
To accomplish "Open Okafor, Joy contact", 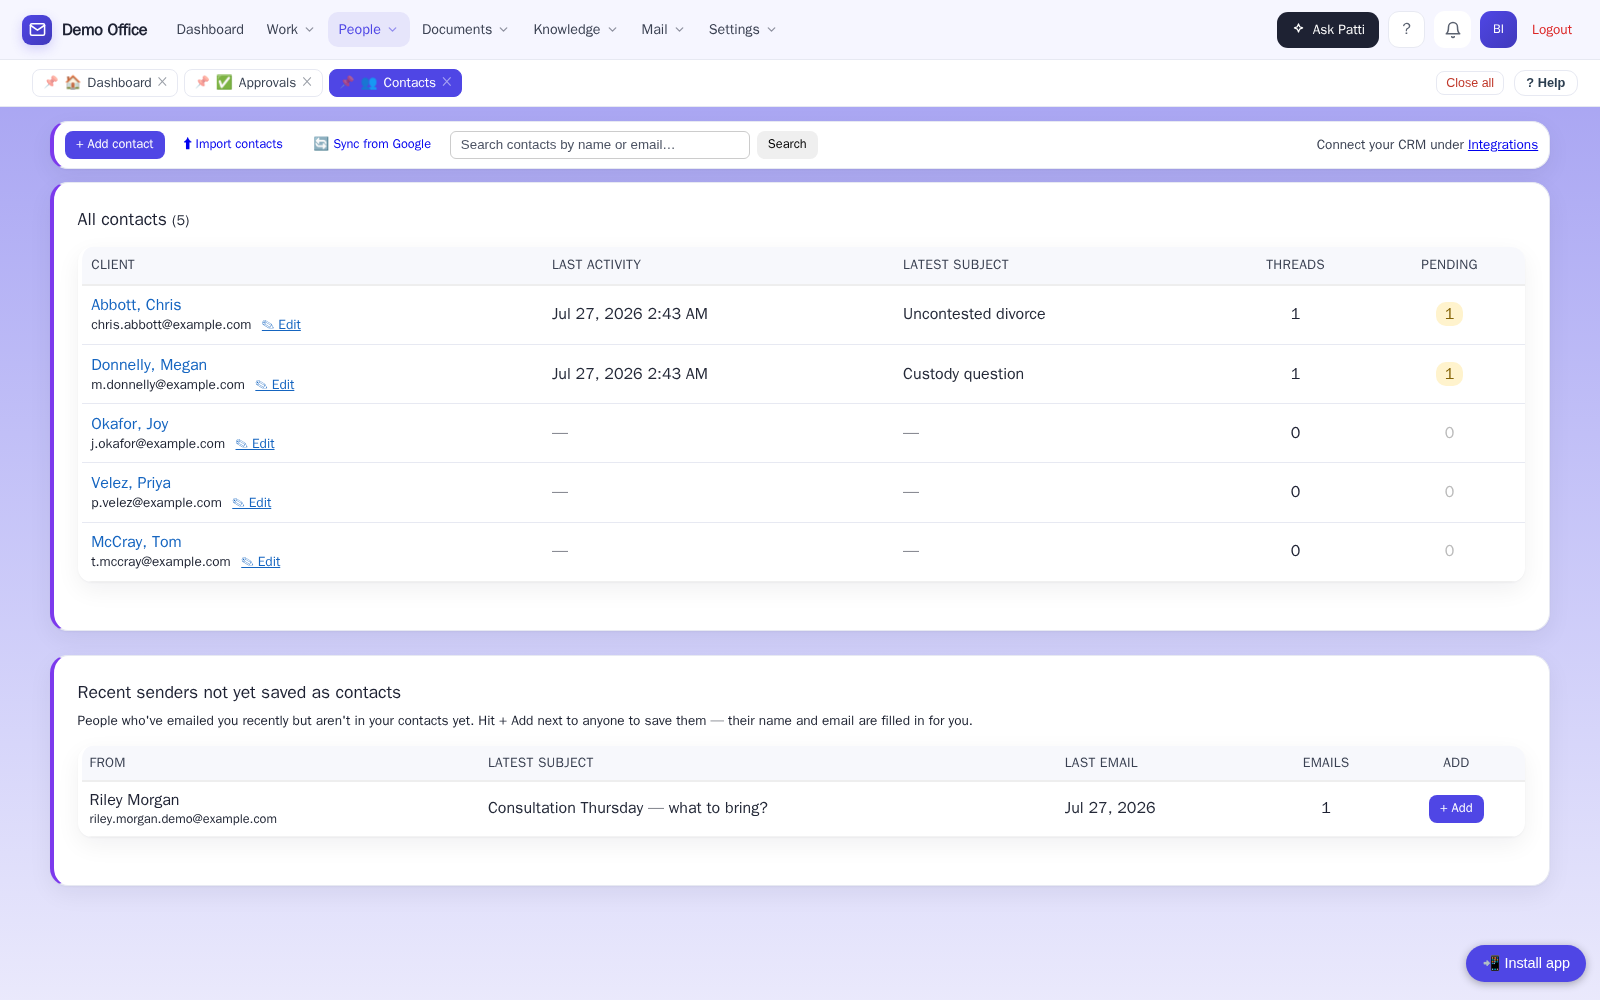I will [130, 424].
